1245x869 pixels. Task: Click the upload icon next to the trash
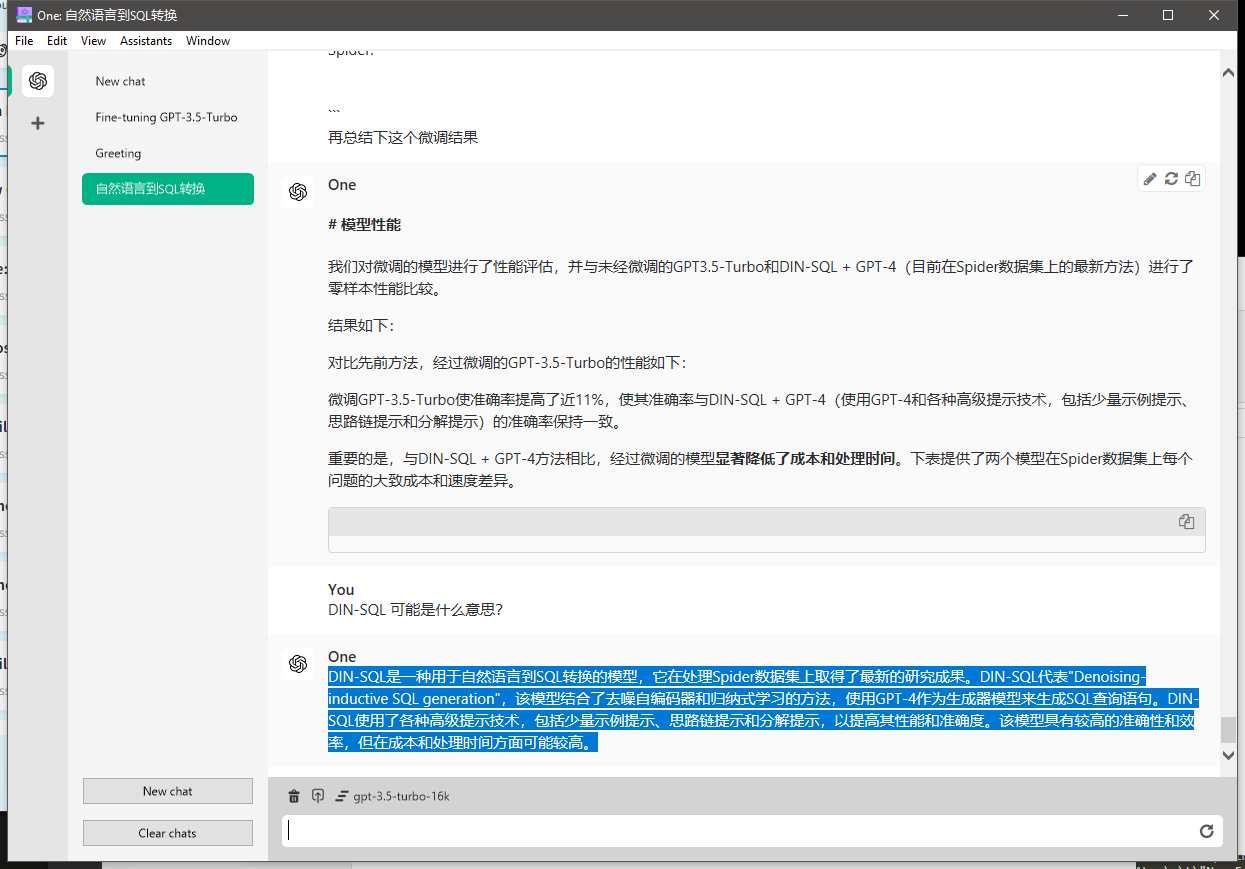coord(318,796)
